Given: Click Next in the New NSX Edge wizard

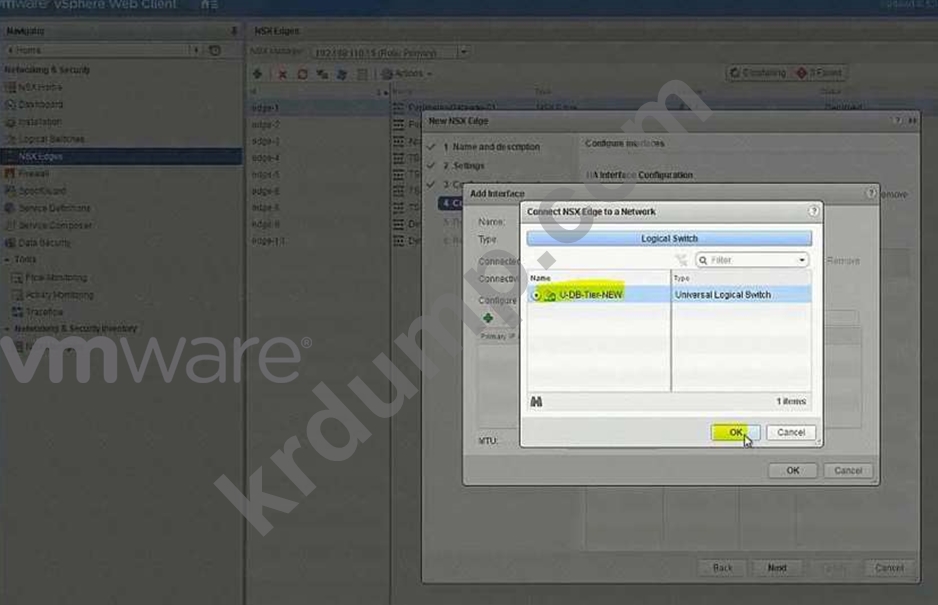Looking at the screenshot, I should pos(777,567).
